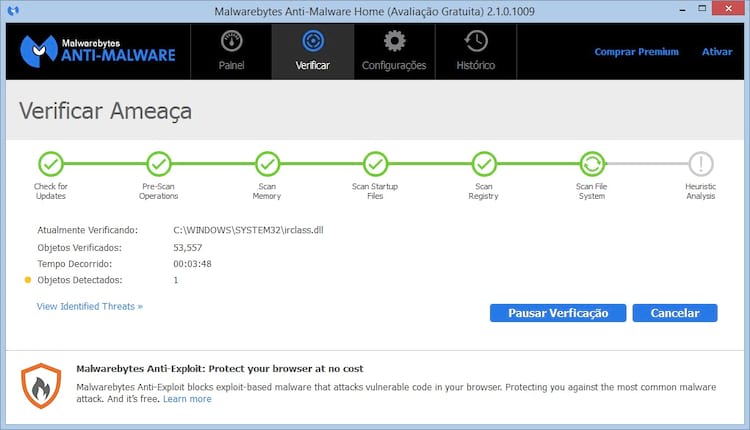Click the Pre-Scan Operations step checkmark
The image size is (750, 430).
[x=159, y=164]
